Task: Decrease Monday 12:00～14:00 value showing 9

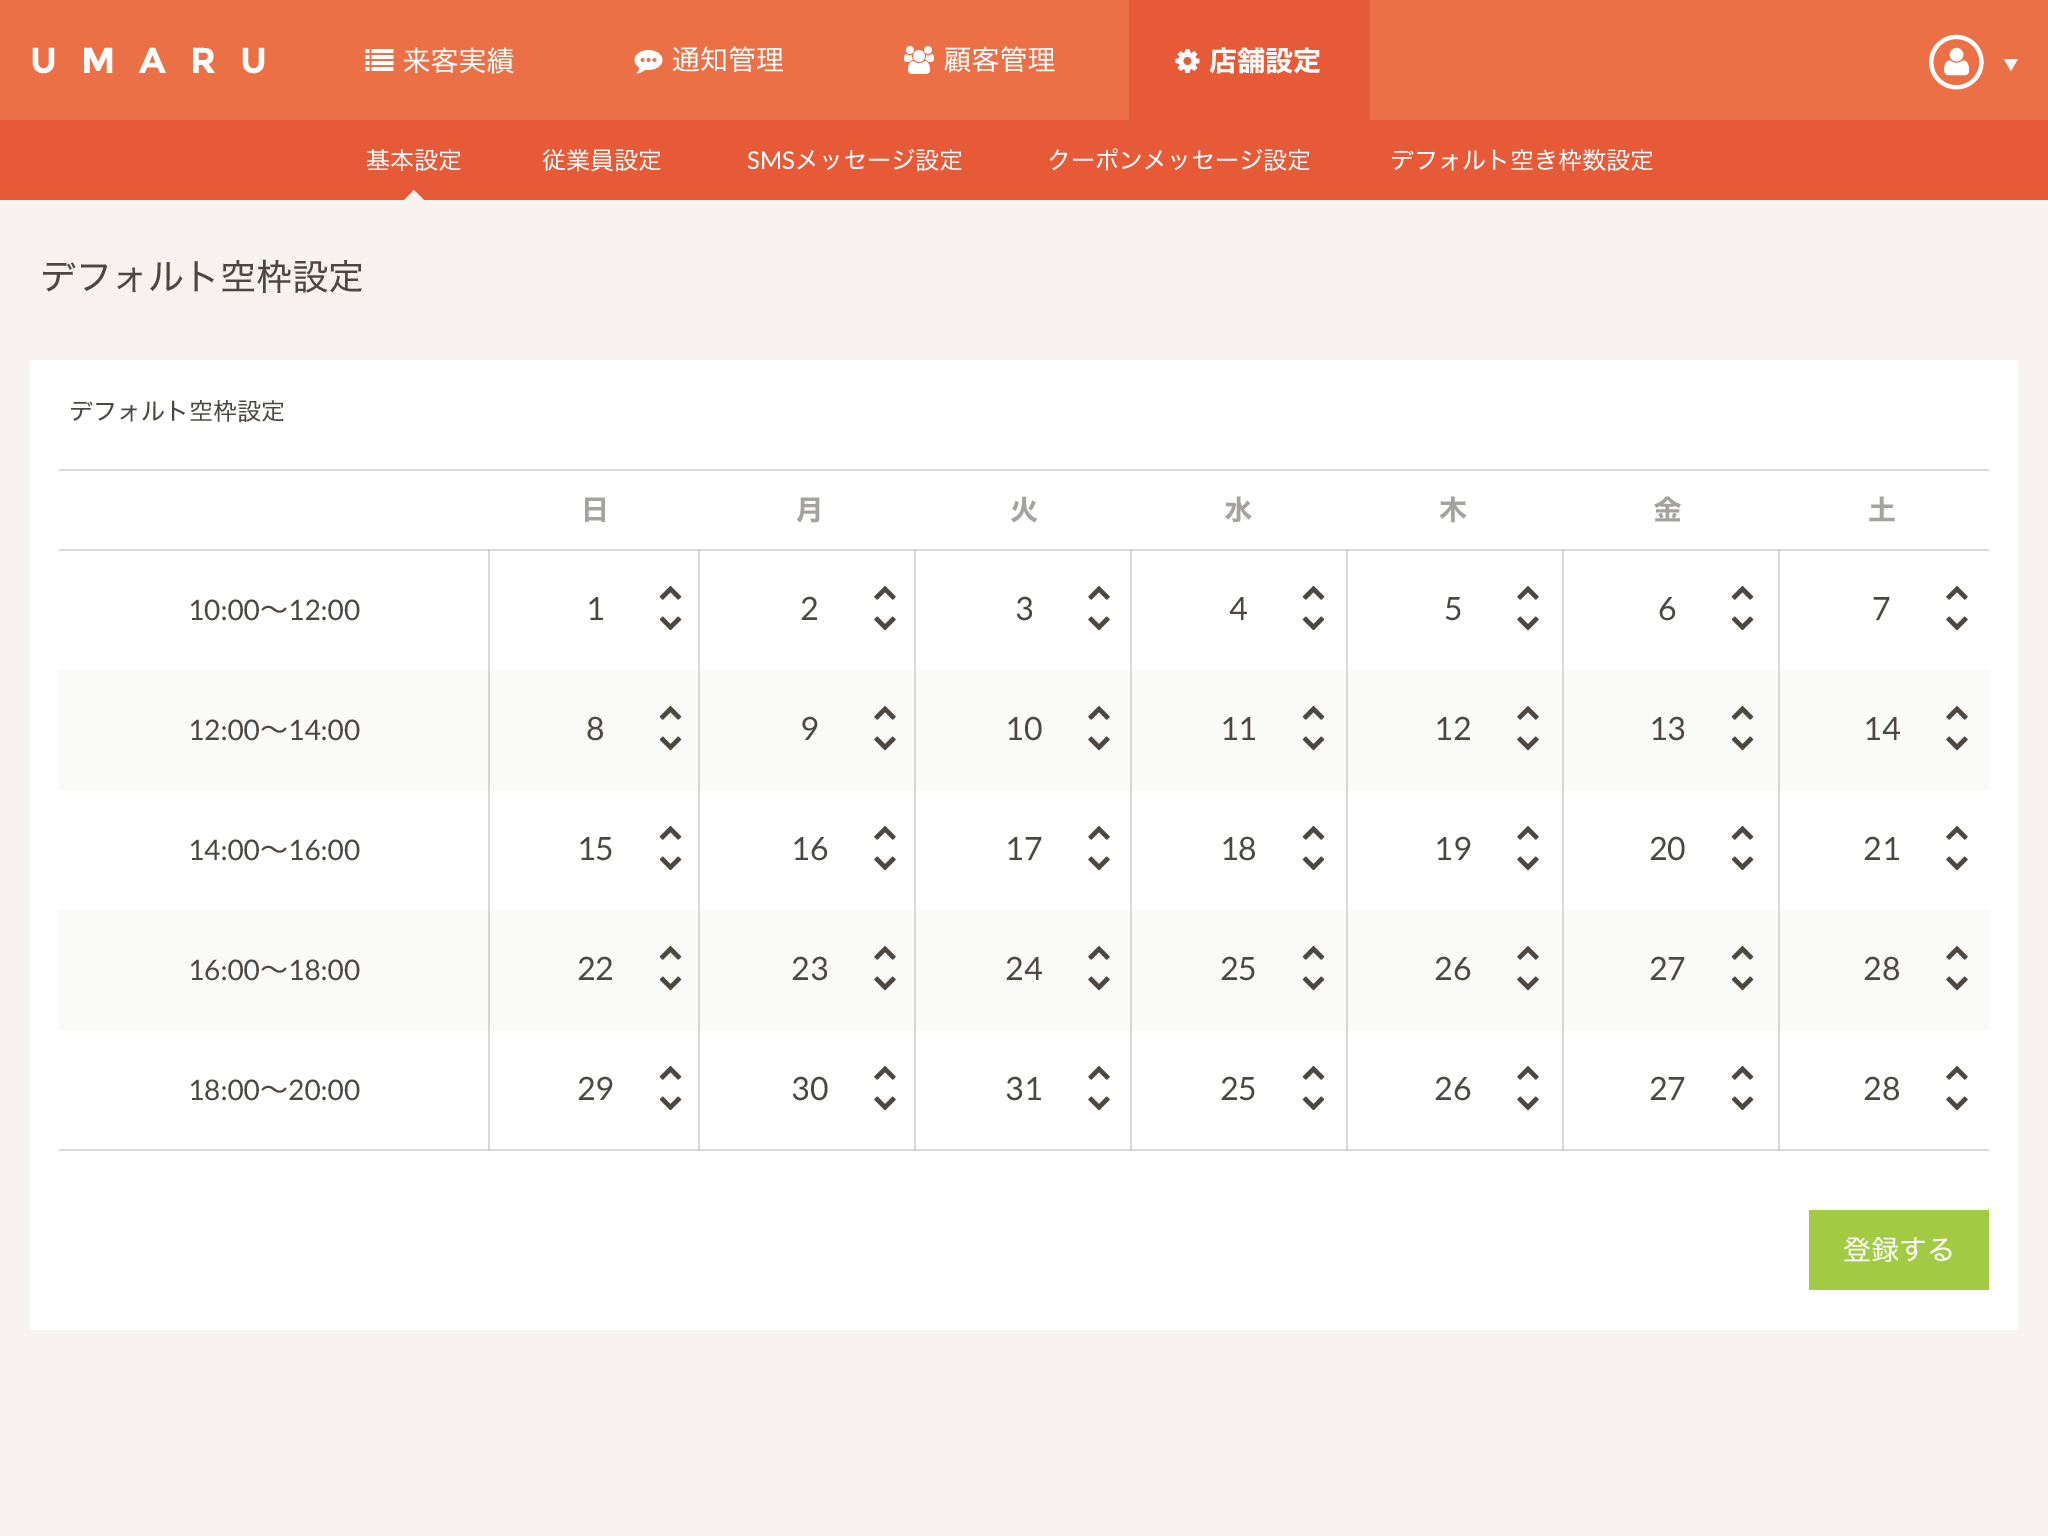Action: (885, 743)
